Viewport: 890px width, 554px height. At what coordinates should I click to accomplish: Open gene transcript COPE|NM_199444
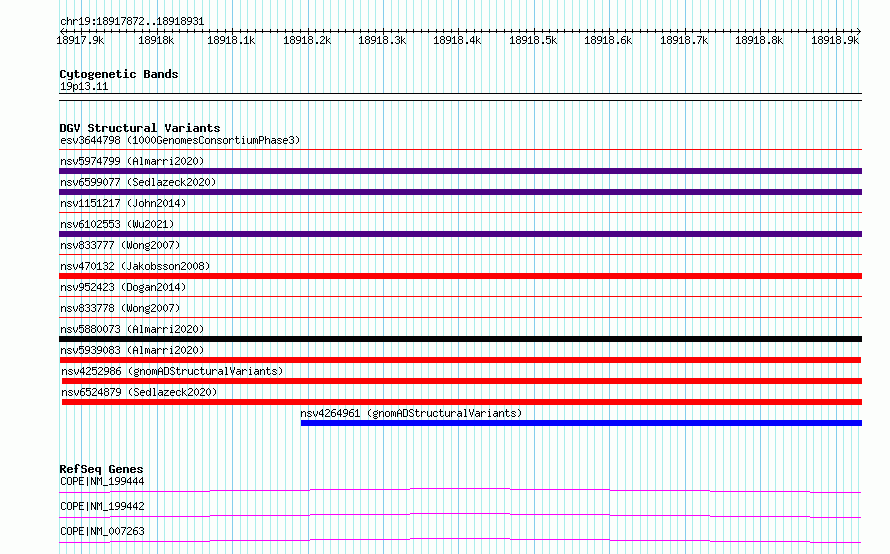point(102,481)
